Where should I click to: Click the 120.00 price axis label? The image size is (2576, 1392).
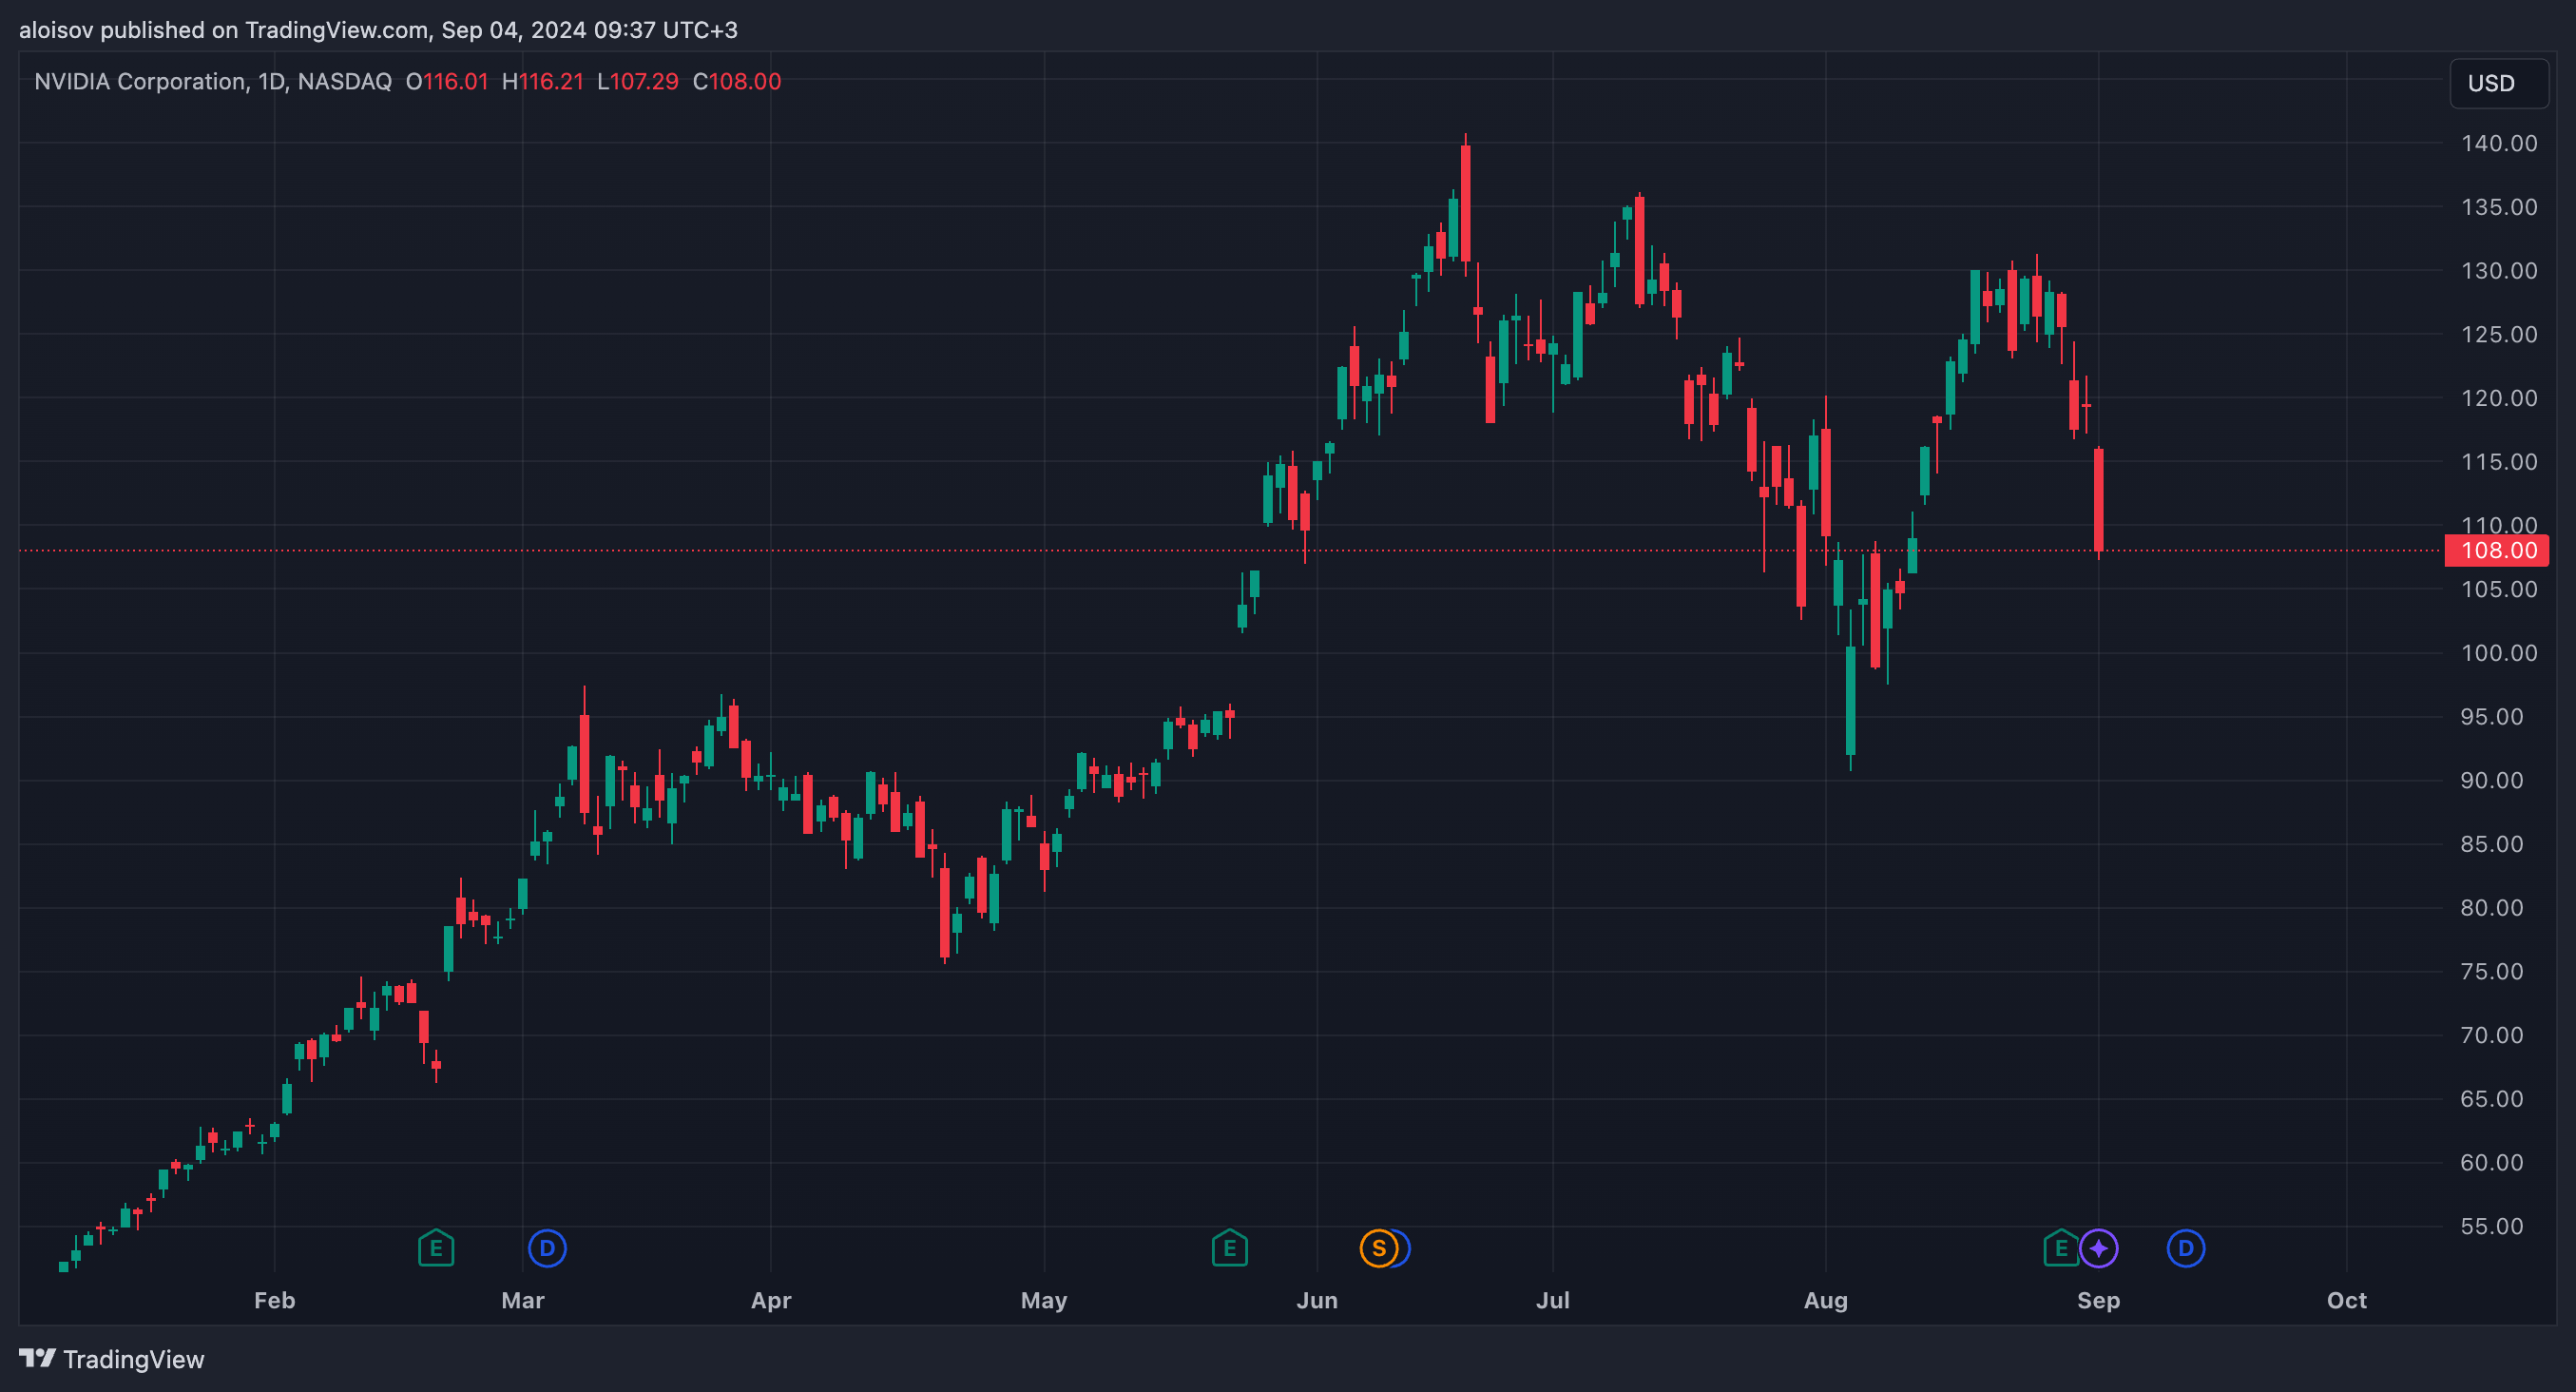point(2499,398)
